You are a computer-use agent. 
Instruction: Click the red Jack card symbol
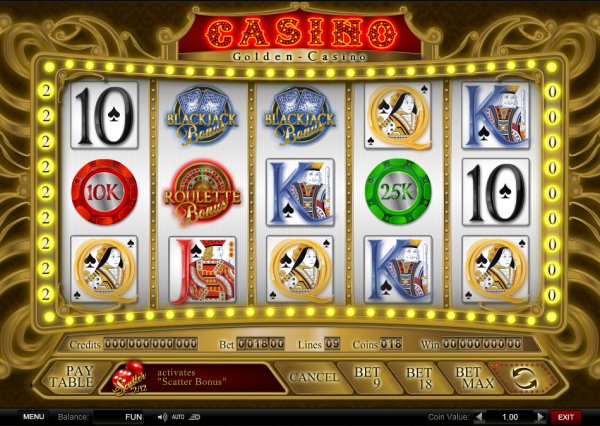(203, 269)
